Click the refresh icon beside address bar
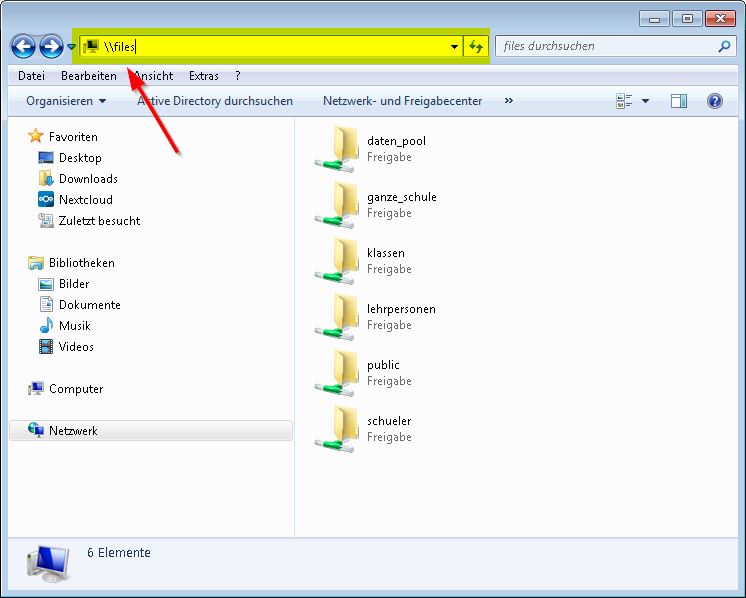Viewport: 746px width, 598px height. [476, 46]
